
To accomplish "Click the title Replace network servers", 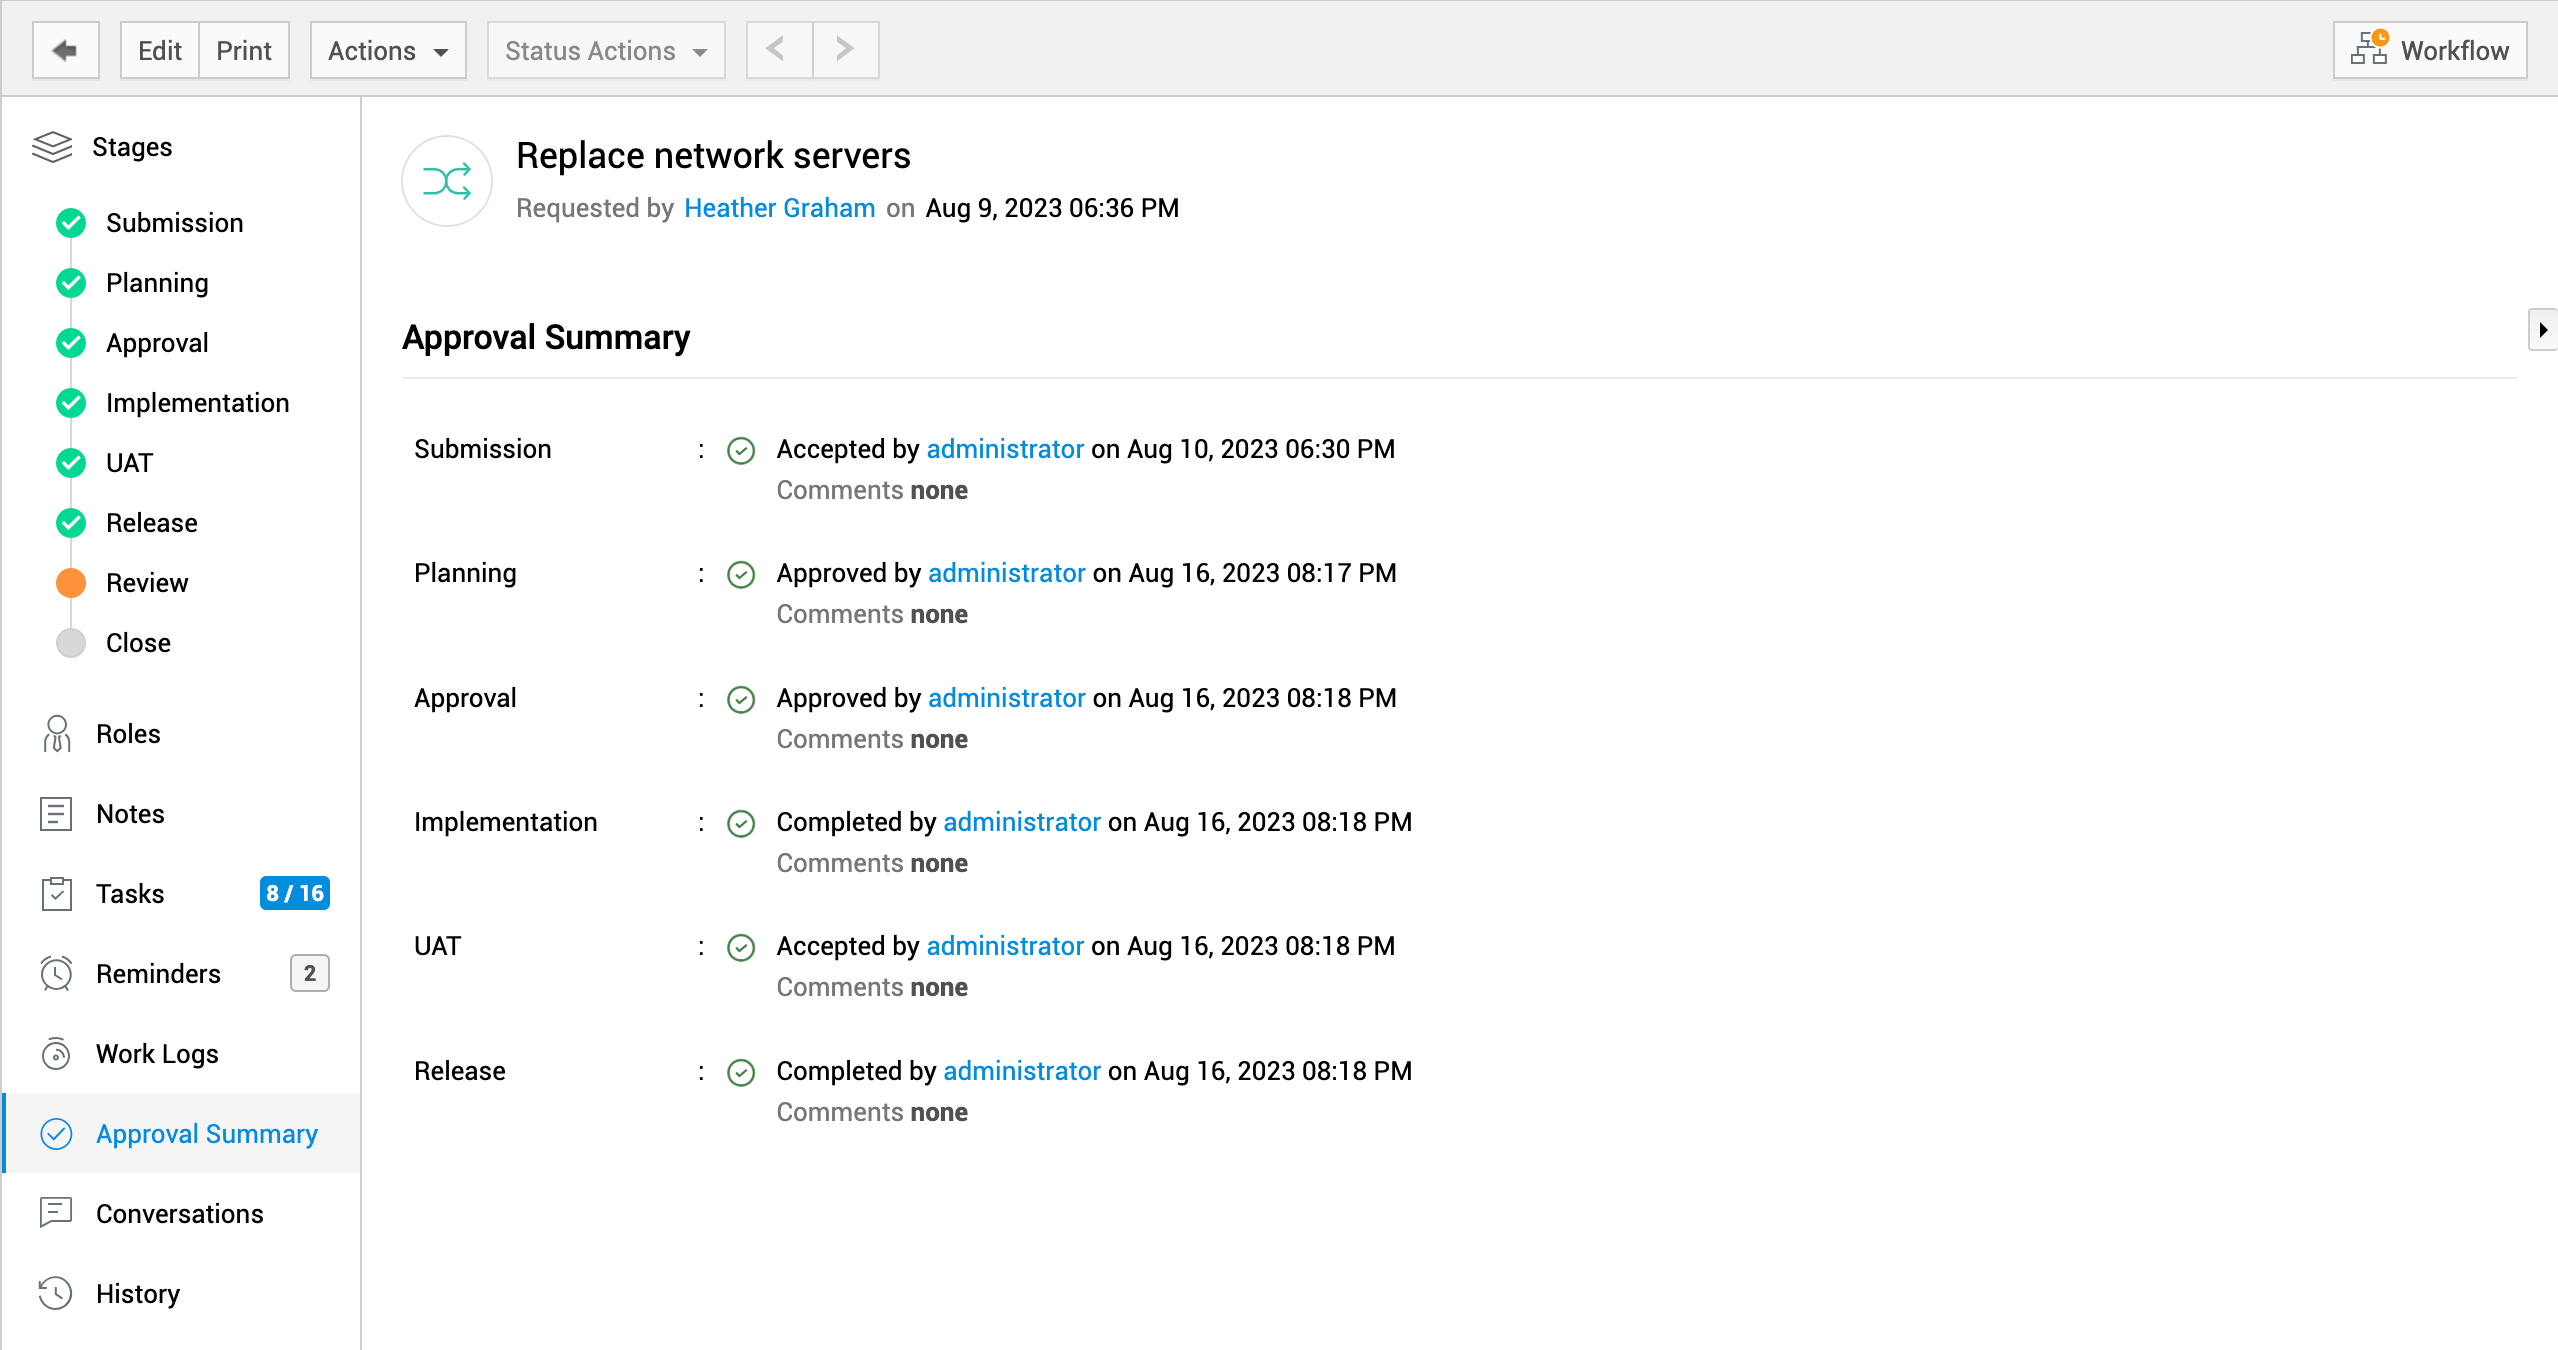I will tap(713, 156).
